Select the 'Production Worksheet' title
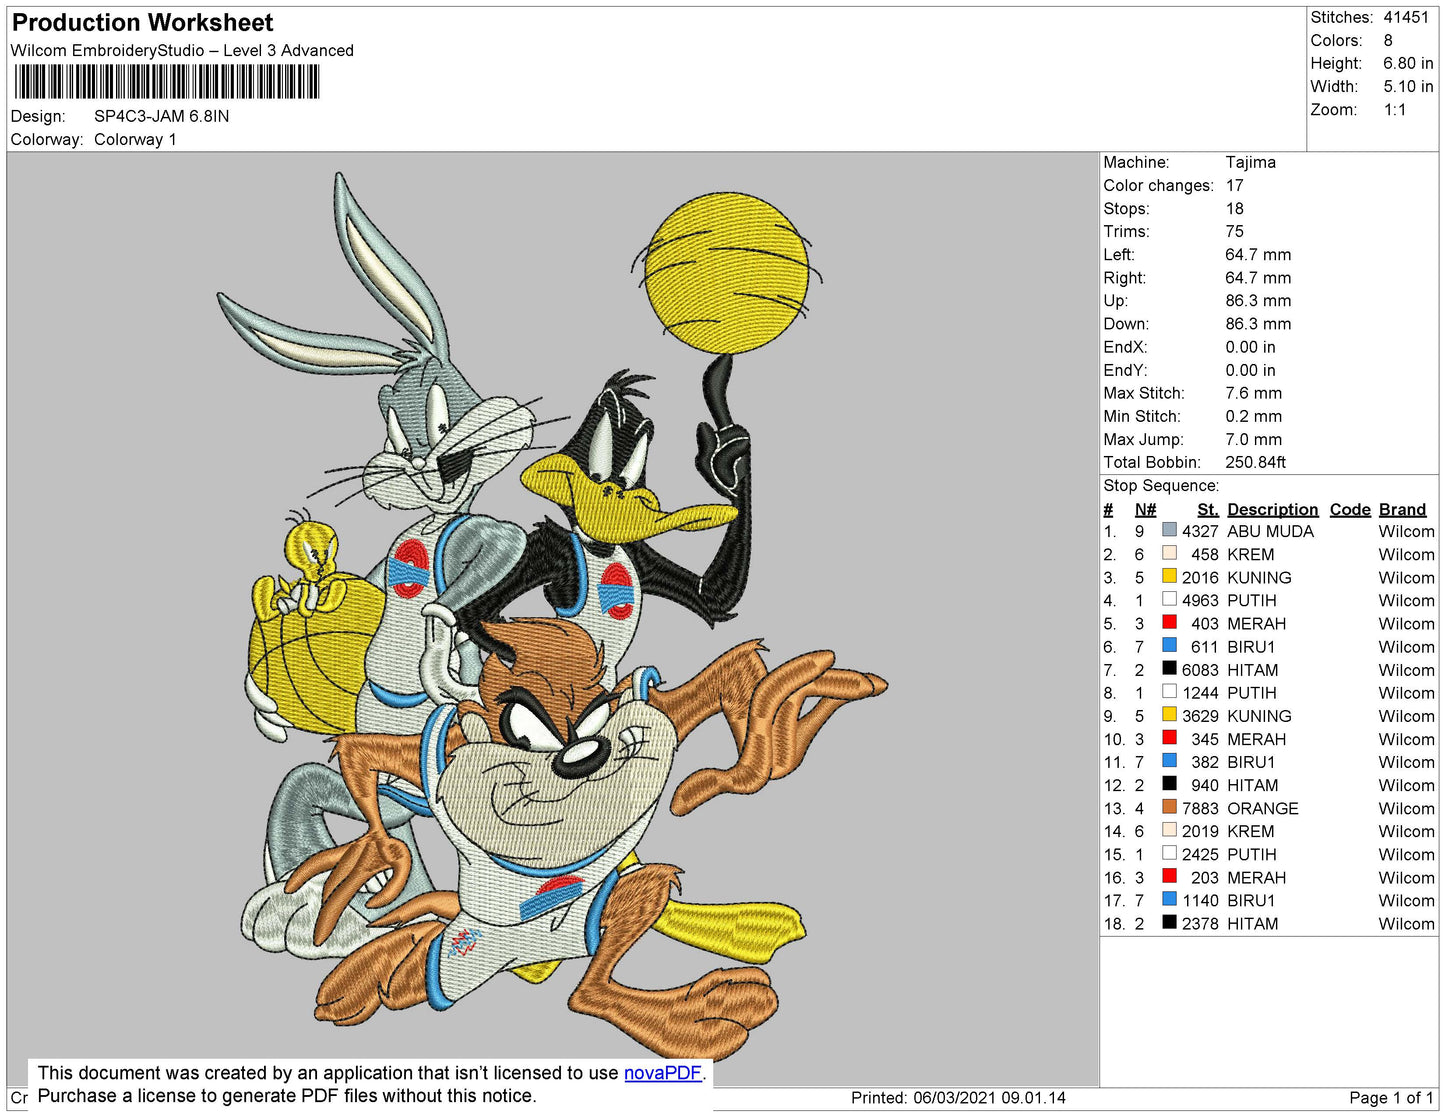This screenshot has height=1117, width=1445. [142, 23]
